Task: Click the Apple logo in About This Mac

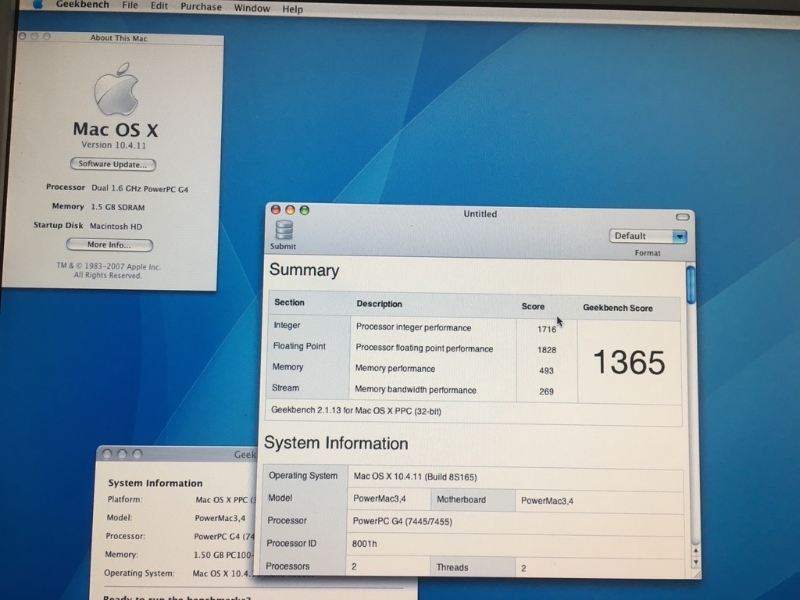Action: 116,89
